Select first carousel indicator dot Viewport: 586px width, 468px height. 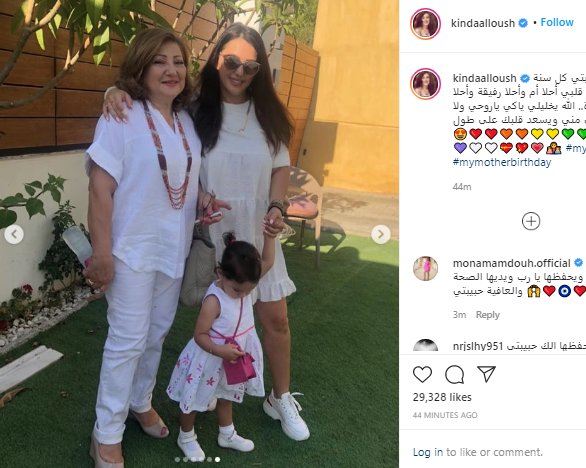178,459
